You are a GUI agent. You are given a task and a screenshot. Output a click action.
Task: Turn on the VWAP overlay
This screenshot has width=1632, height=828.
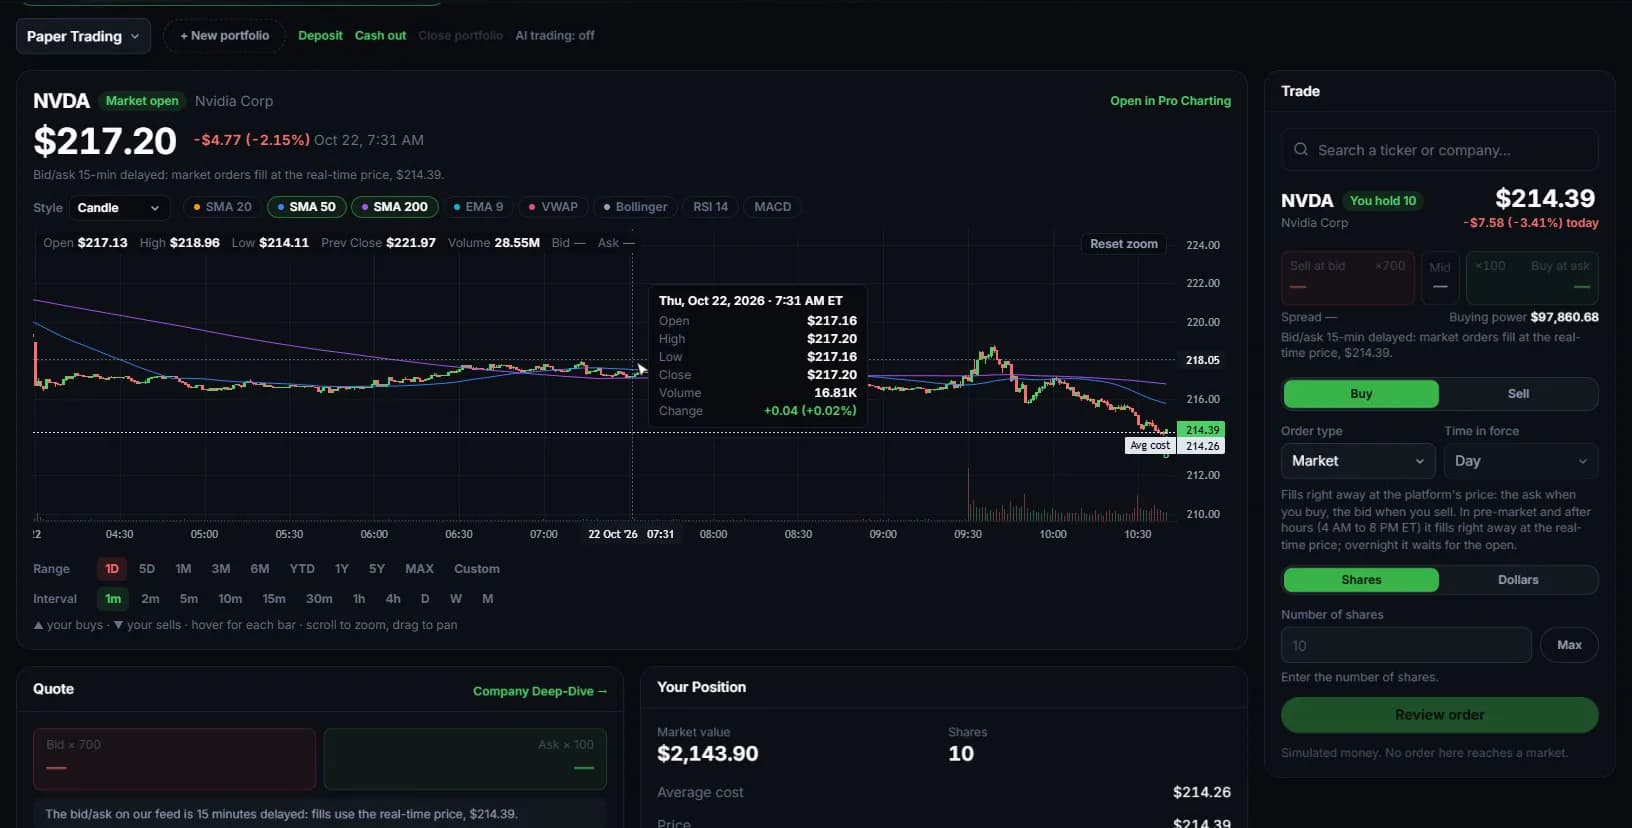553,207
